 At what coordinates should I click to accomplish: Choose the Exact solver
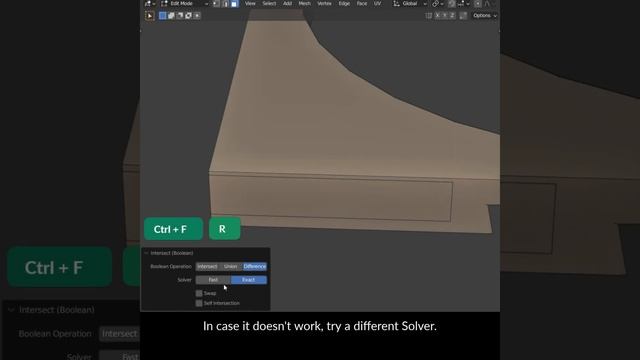tap(249, 280)
